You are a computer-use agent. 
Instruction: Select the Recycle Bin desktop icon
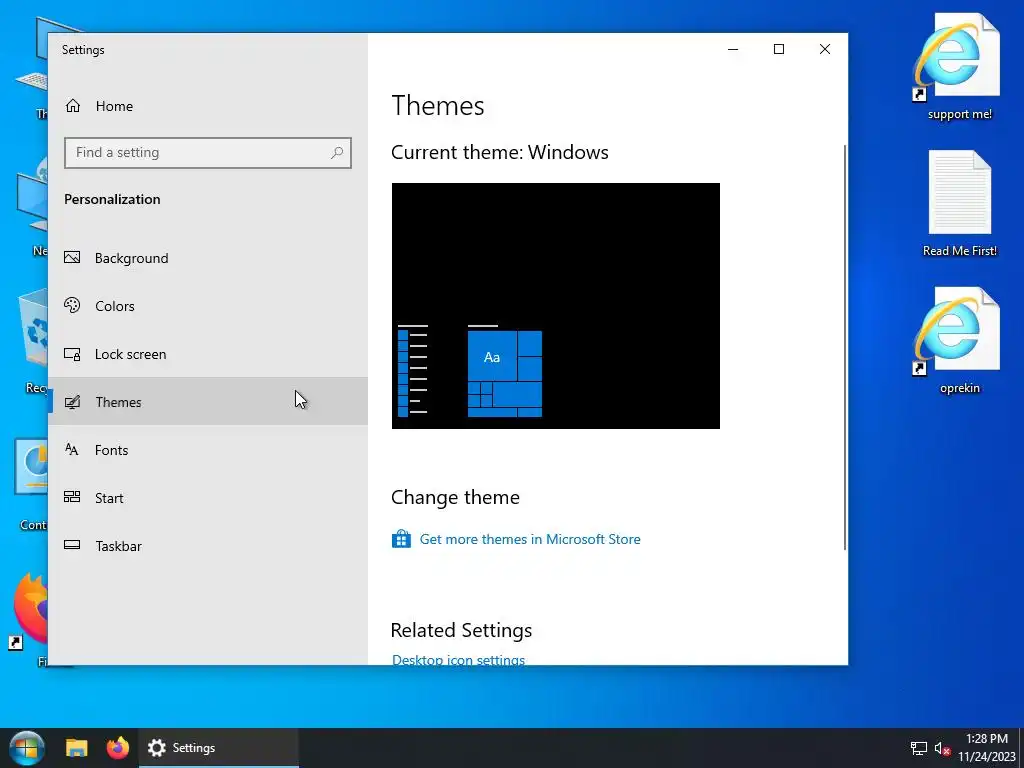34,343
